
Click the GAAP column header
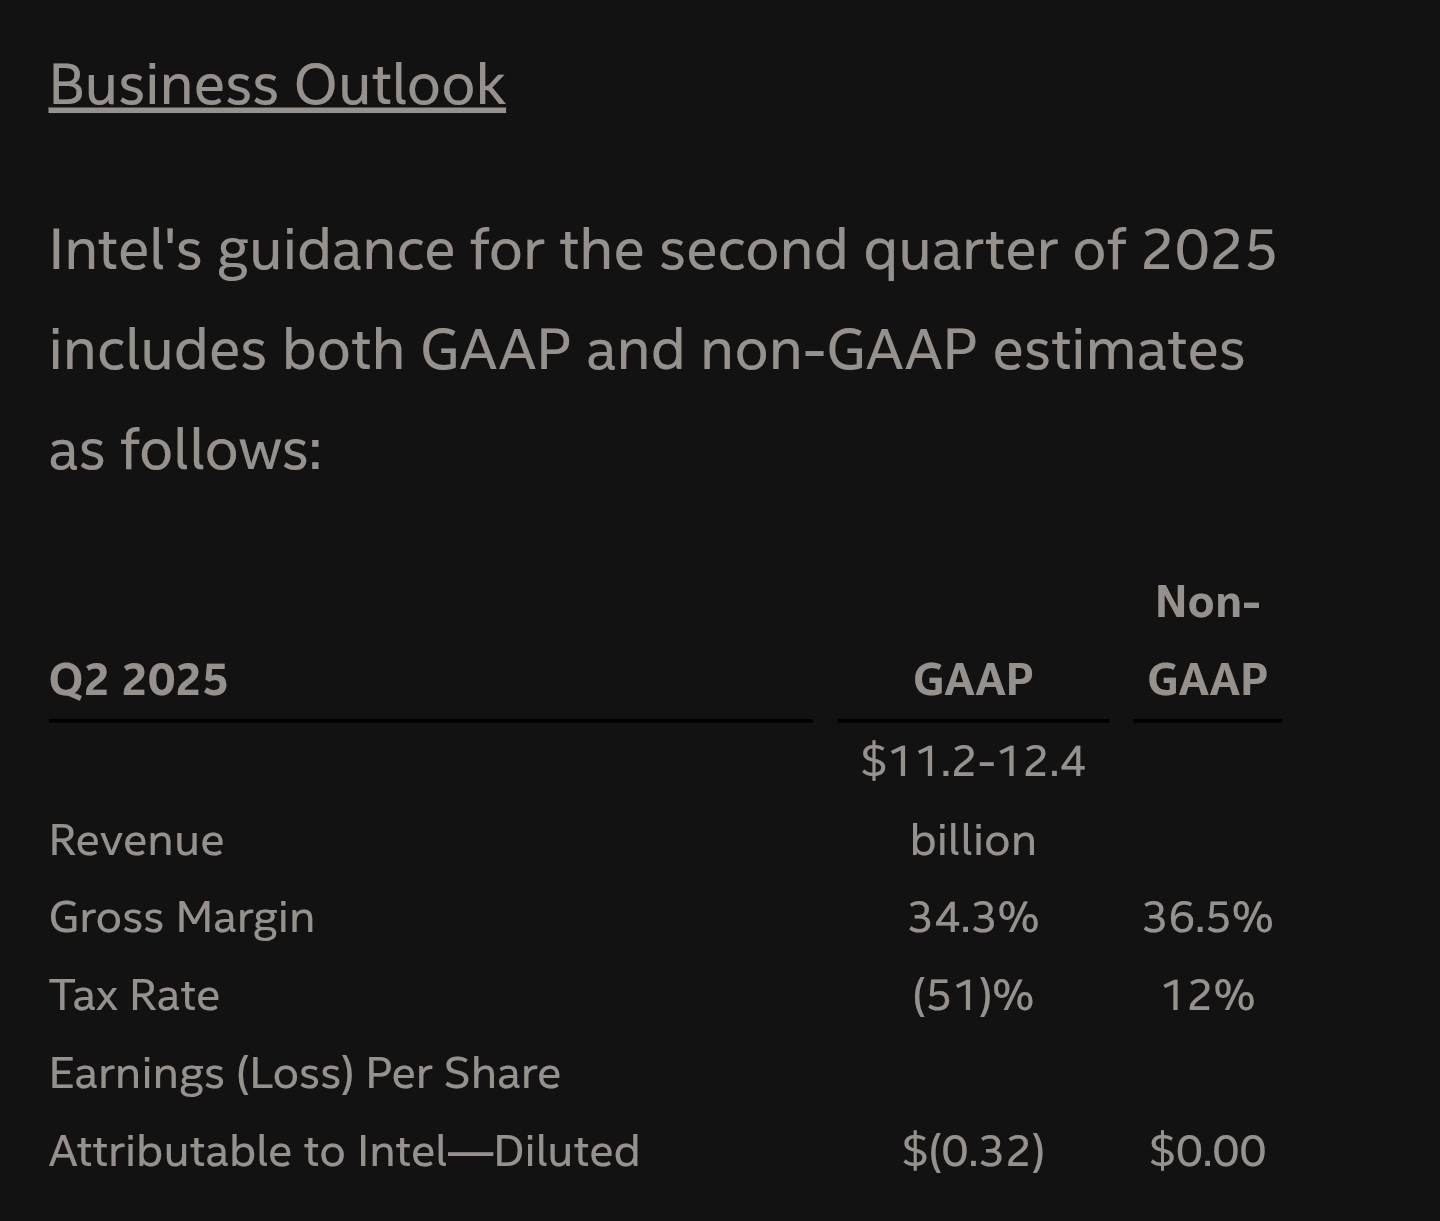pyautogui.click(x=973, y=680)
